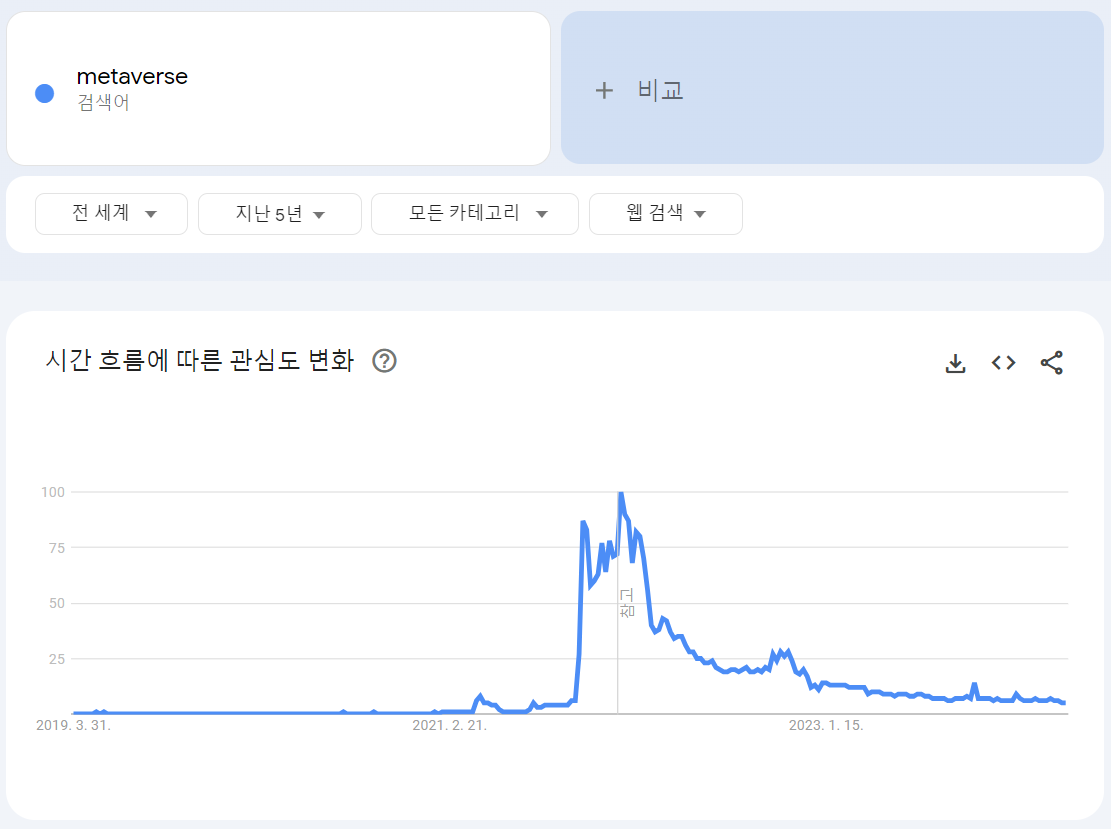Open the 모든 카테고리 category dropdown
Screen dimensions: 1111x829
[x=474, y=213]
